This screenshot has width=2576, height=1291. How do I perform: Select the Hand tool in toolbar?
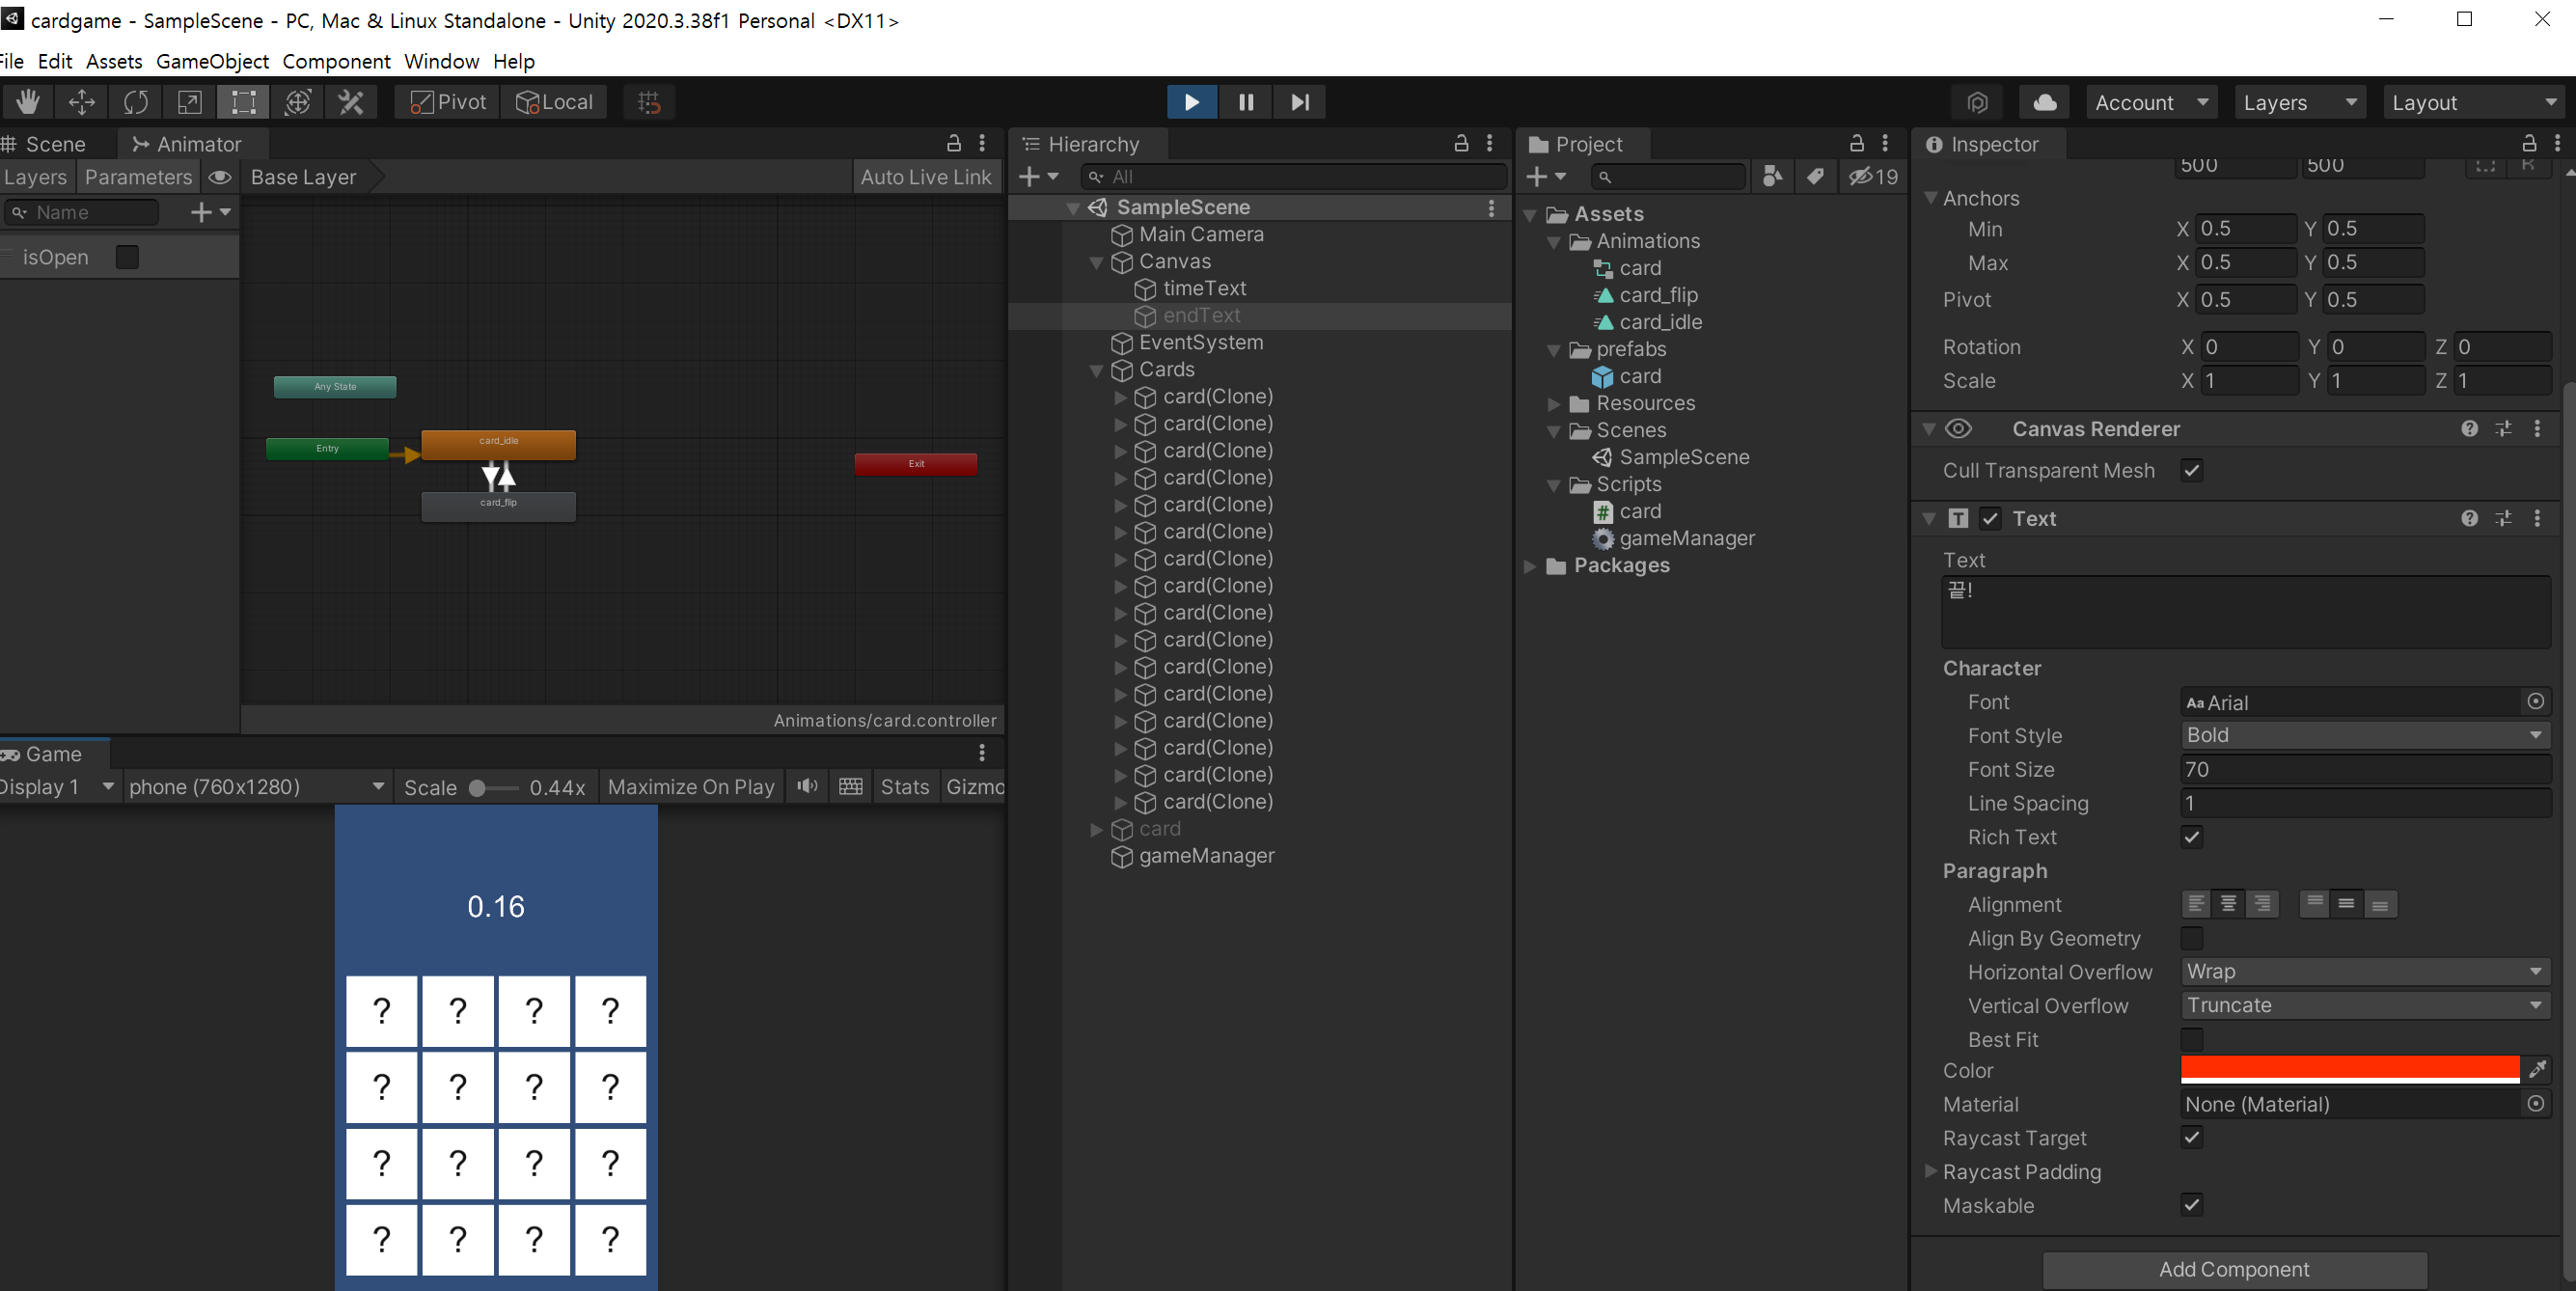27,102
